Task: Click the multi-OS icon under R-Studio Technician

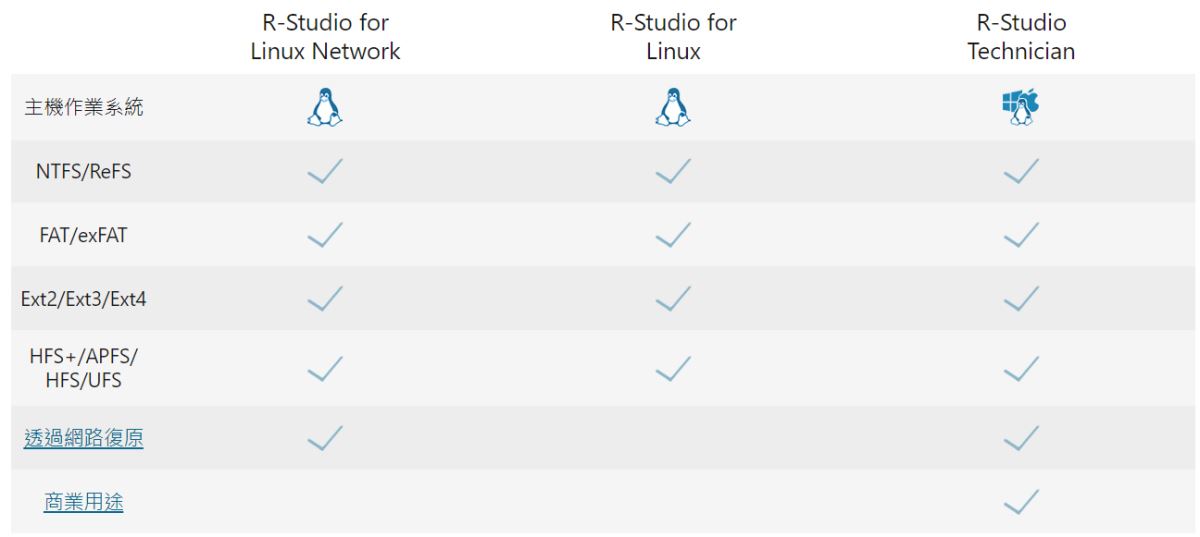Action: (x=1021, y=107)
